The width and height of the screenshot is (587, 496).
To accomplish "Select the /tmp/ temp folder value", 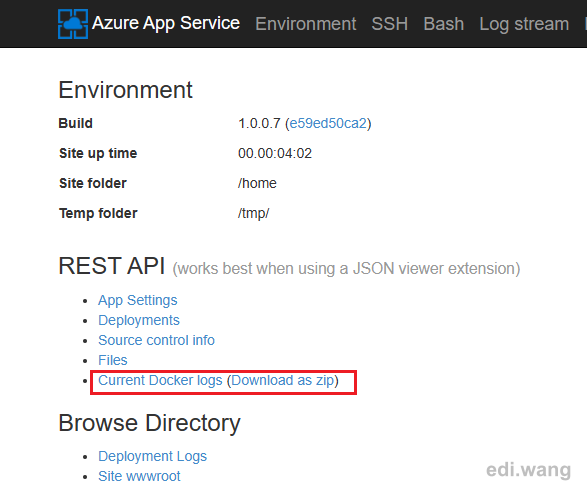I will 253,213.
